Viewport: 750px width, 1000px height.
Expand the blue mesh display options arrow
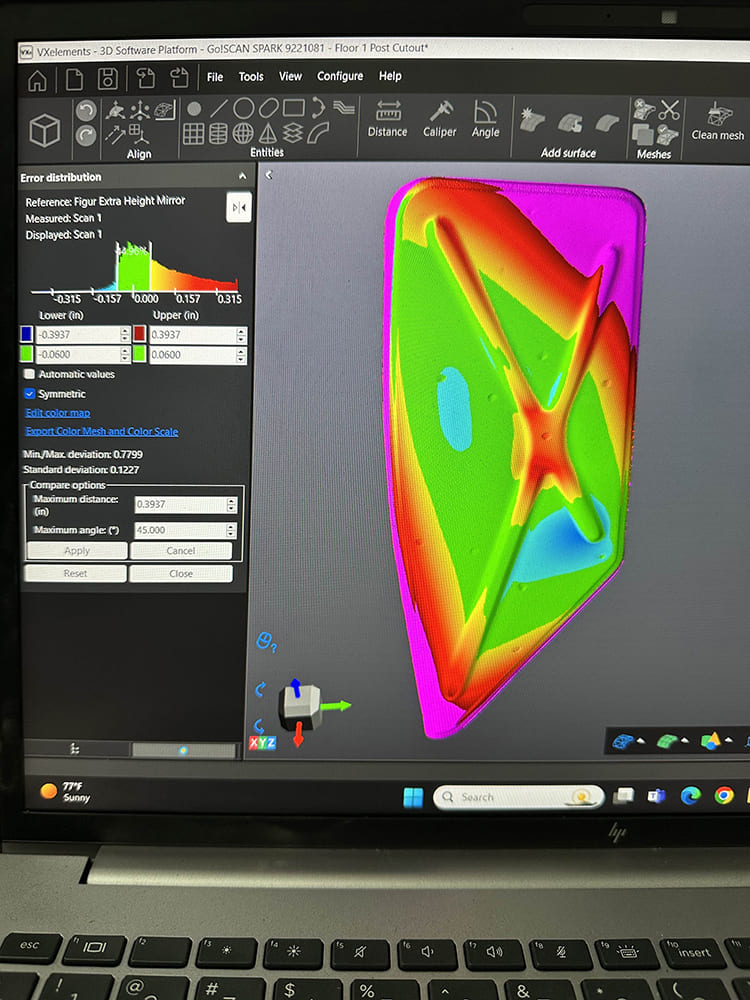coord(641,741)
